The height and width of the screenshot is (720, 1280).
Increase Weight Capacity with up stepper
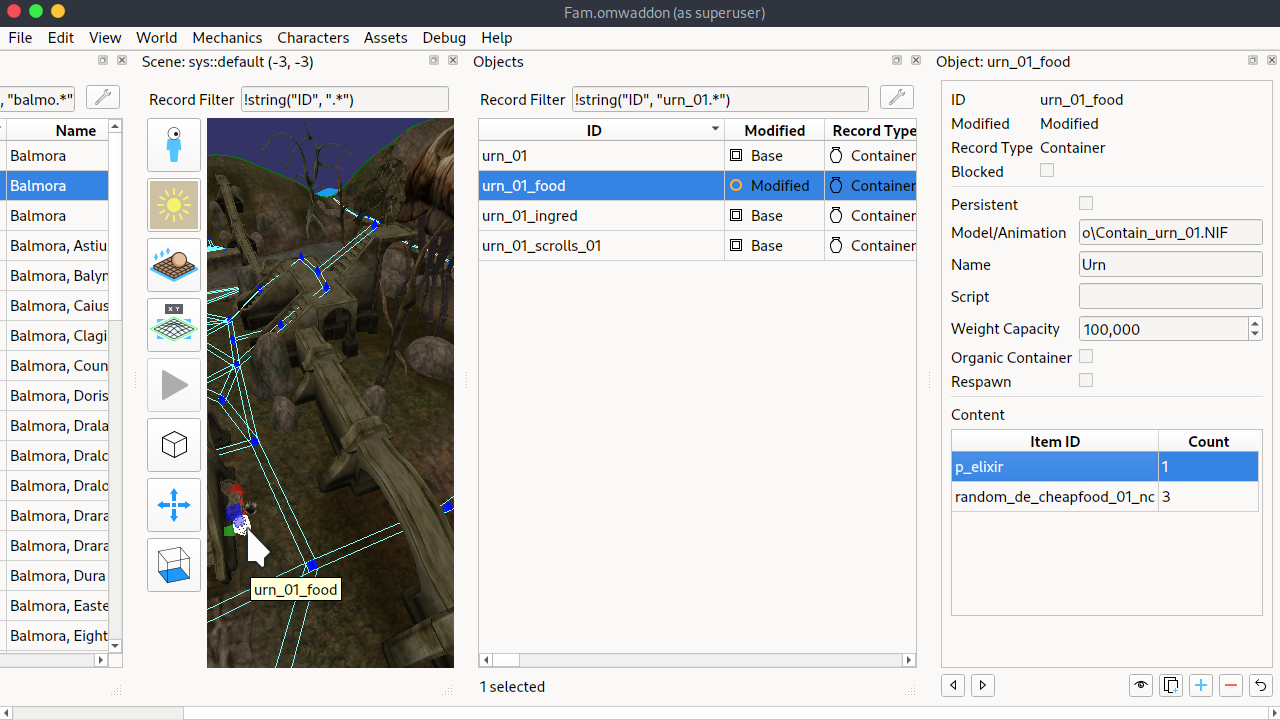pyautogui.click(x=1255, y=323)
